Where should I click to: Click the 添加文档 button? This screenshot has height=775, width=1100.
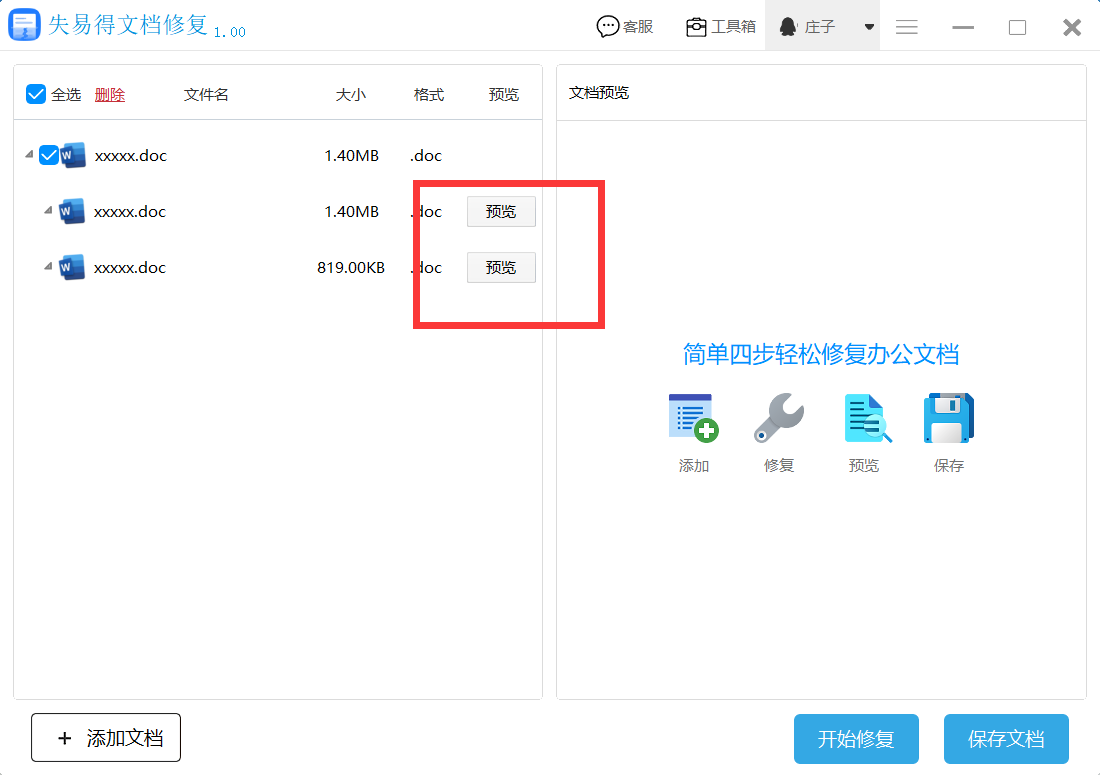click(x=106, y=738)
